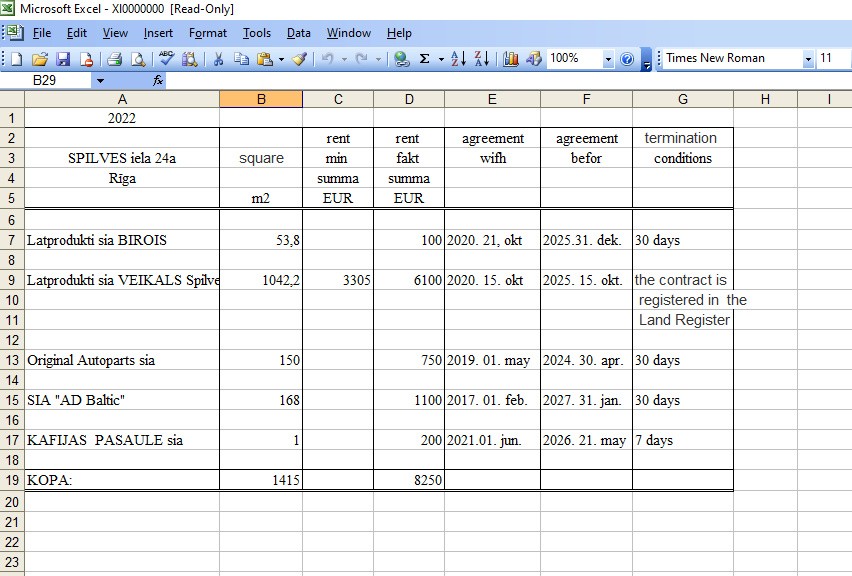Select the row 19 header

coord(11,480)
